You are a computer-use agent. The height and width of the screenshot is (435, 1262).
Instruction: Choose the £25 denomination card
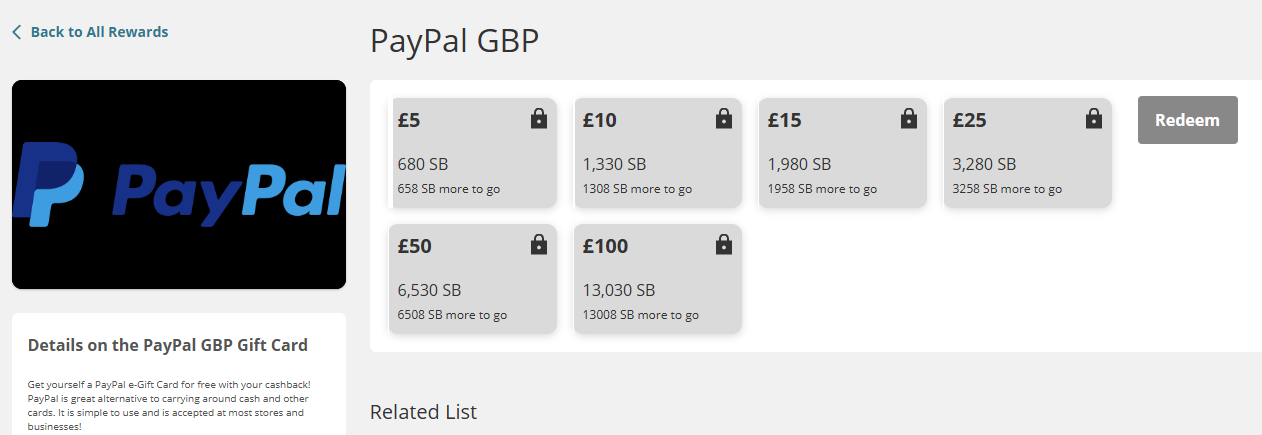click(1028, 153)
